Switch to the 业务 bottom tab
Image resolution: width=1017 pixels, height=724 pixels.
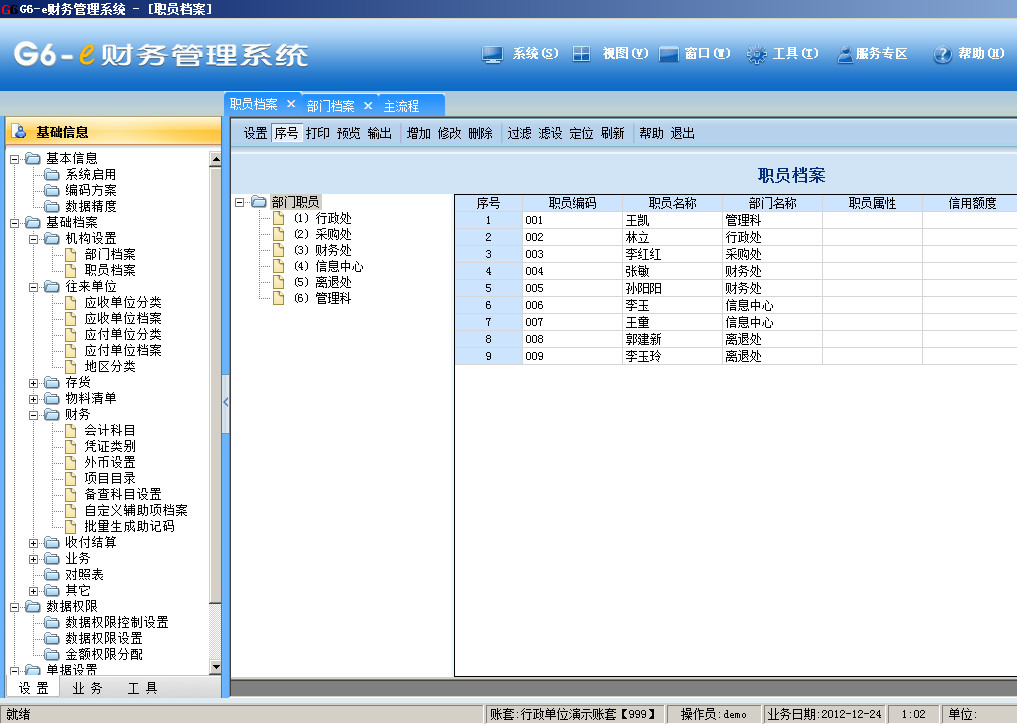click(88, 688)
